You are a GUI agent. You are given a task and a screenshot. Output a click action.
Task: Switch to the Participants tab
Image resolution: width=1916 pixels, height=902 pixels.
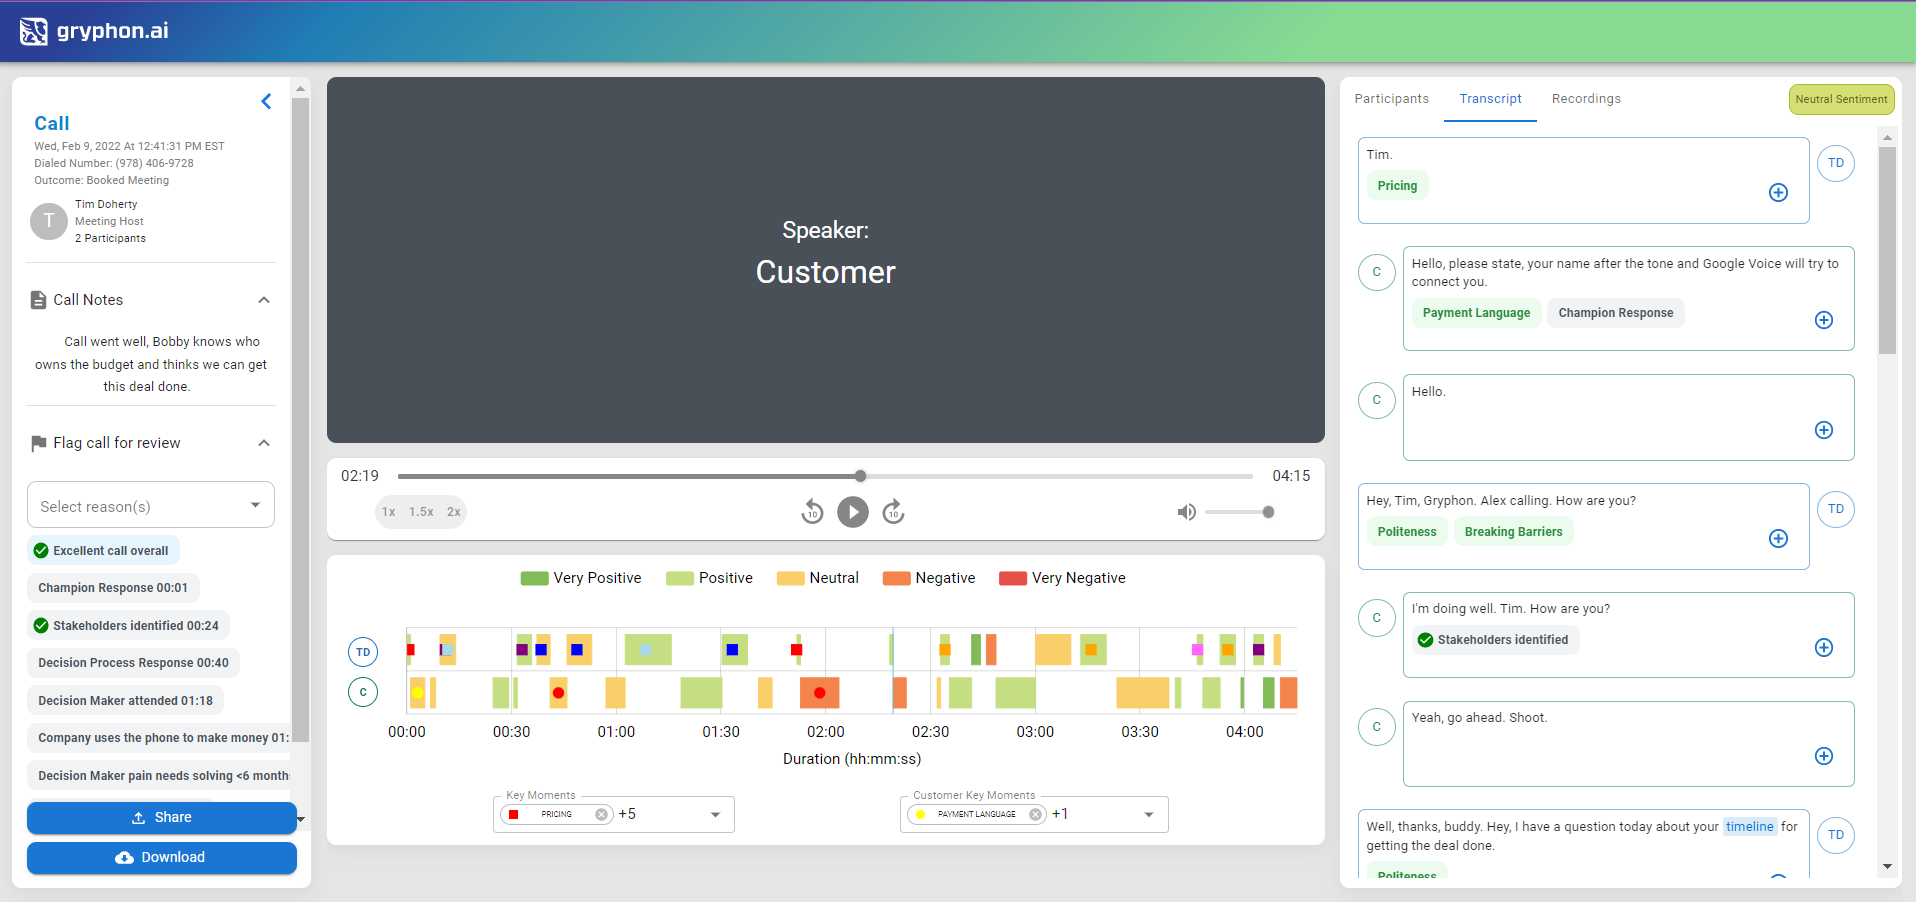[1391, 99]
